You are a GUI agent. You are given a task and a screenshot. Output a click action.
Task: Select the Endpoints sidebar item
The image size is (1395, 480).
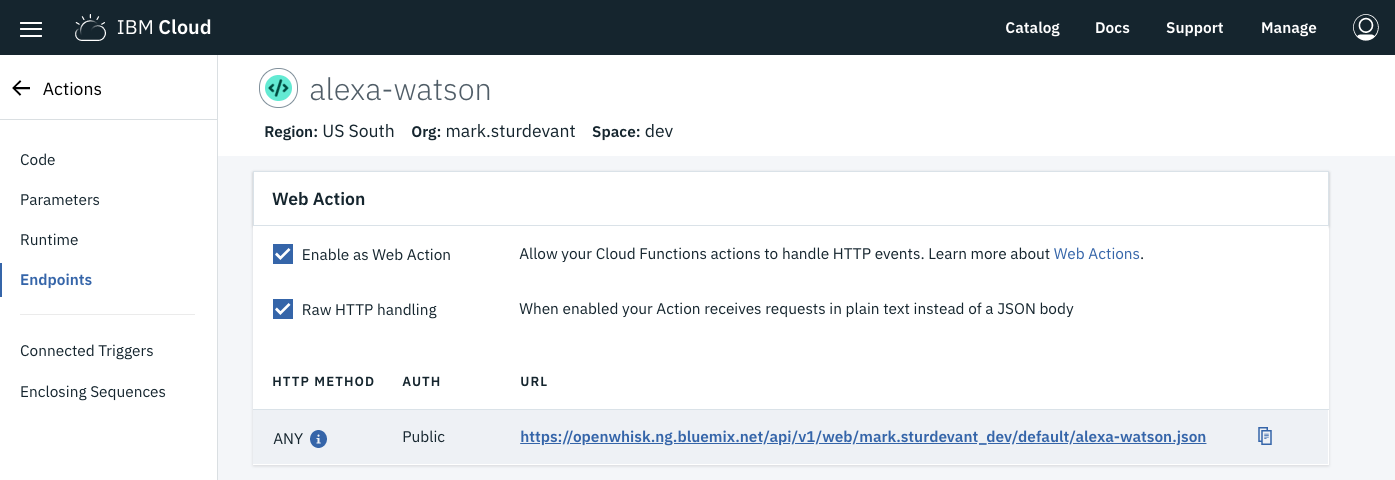56,280
